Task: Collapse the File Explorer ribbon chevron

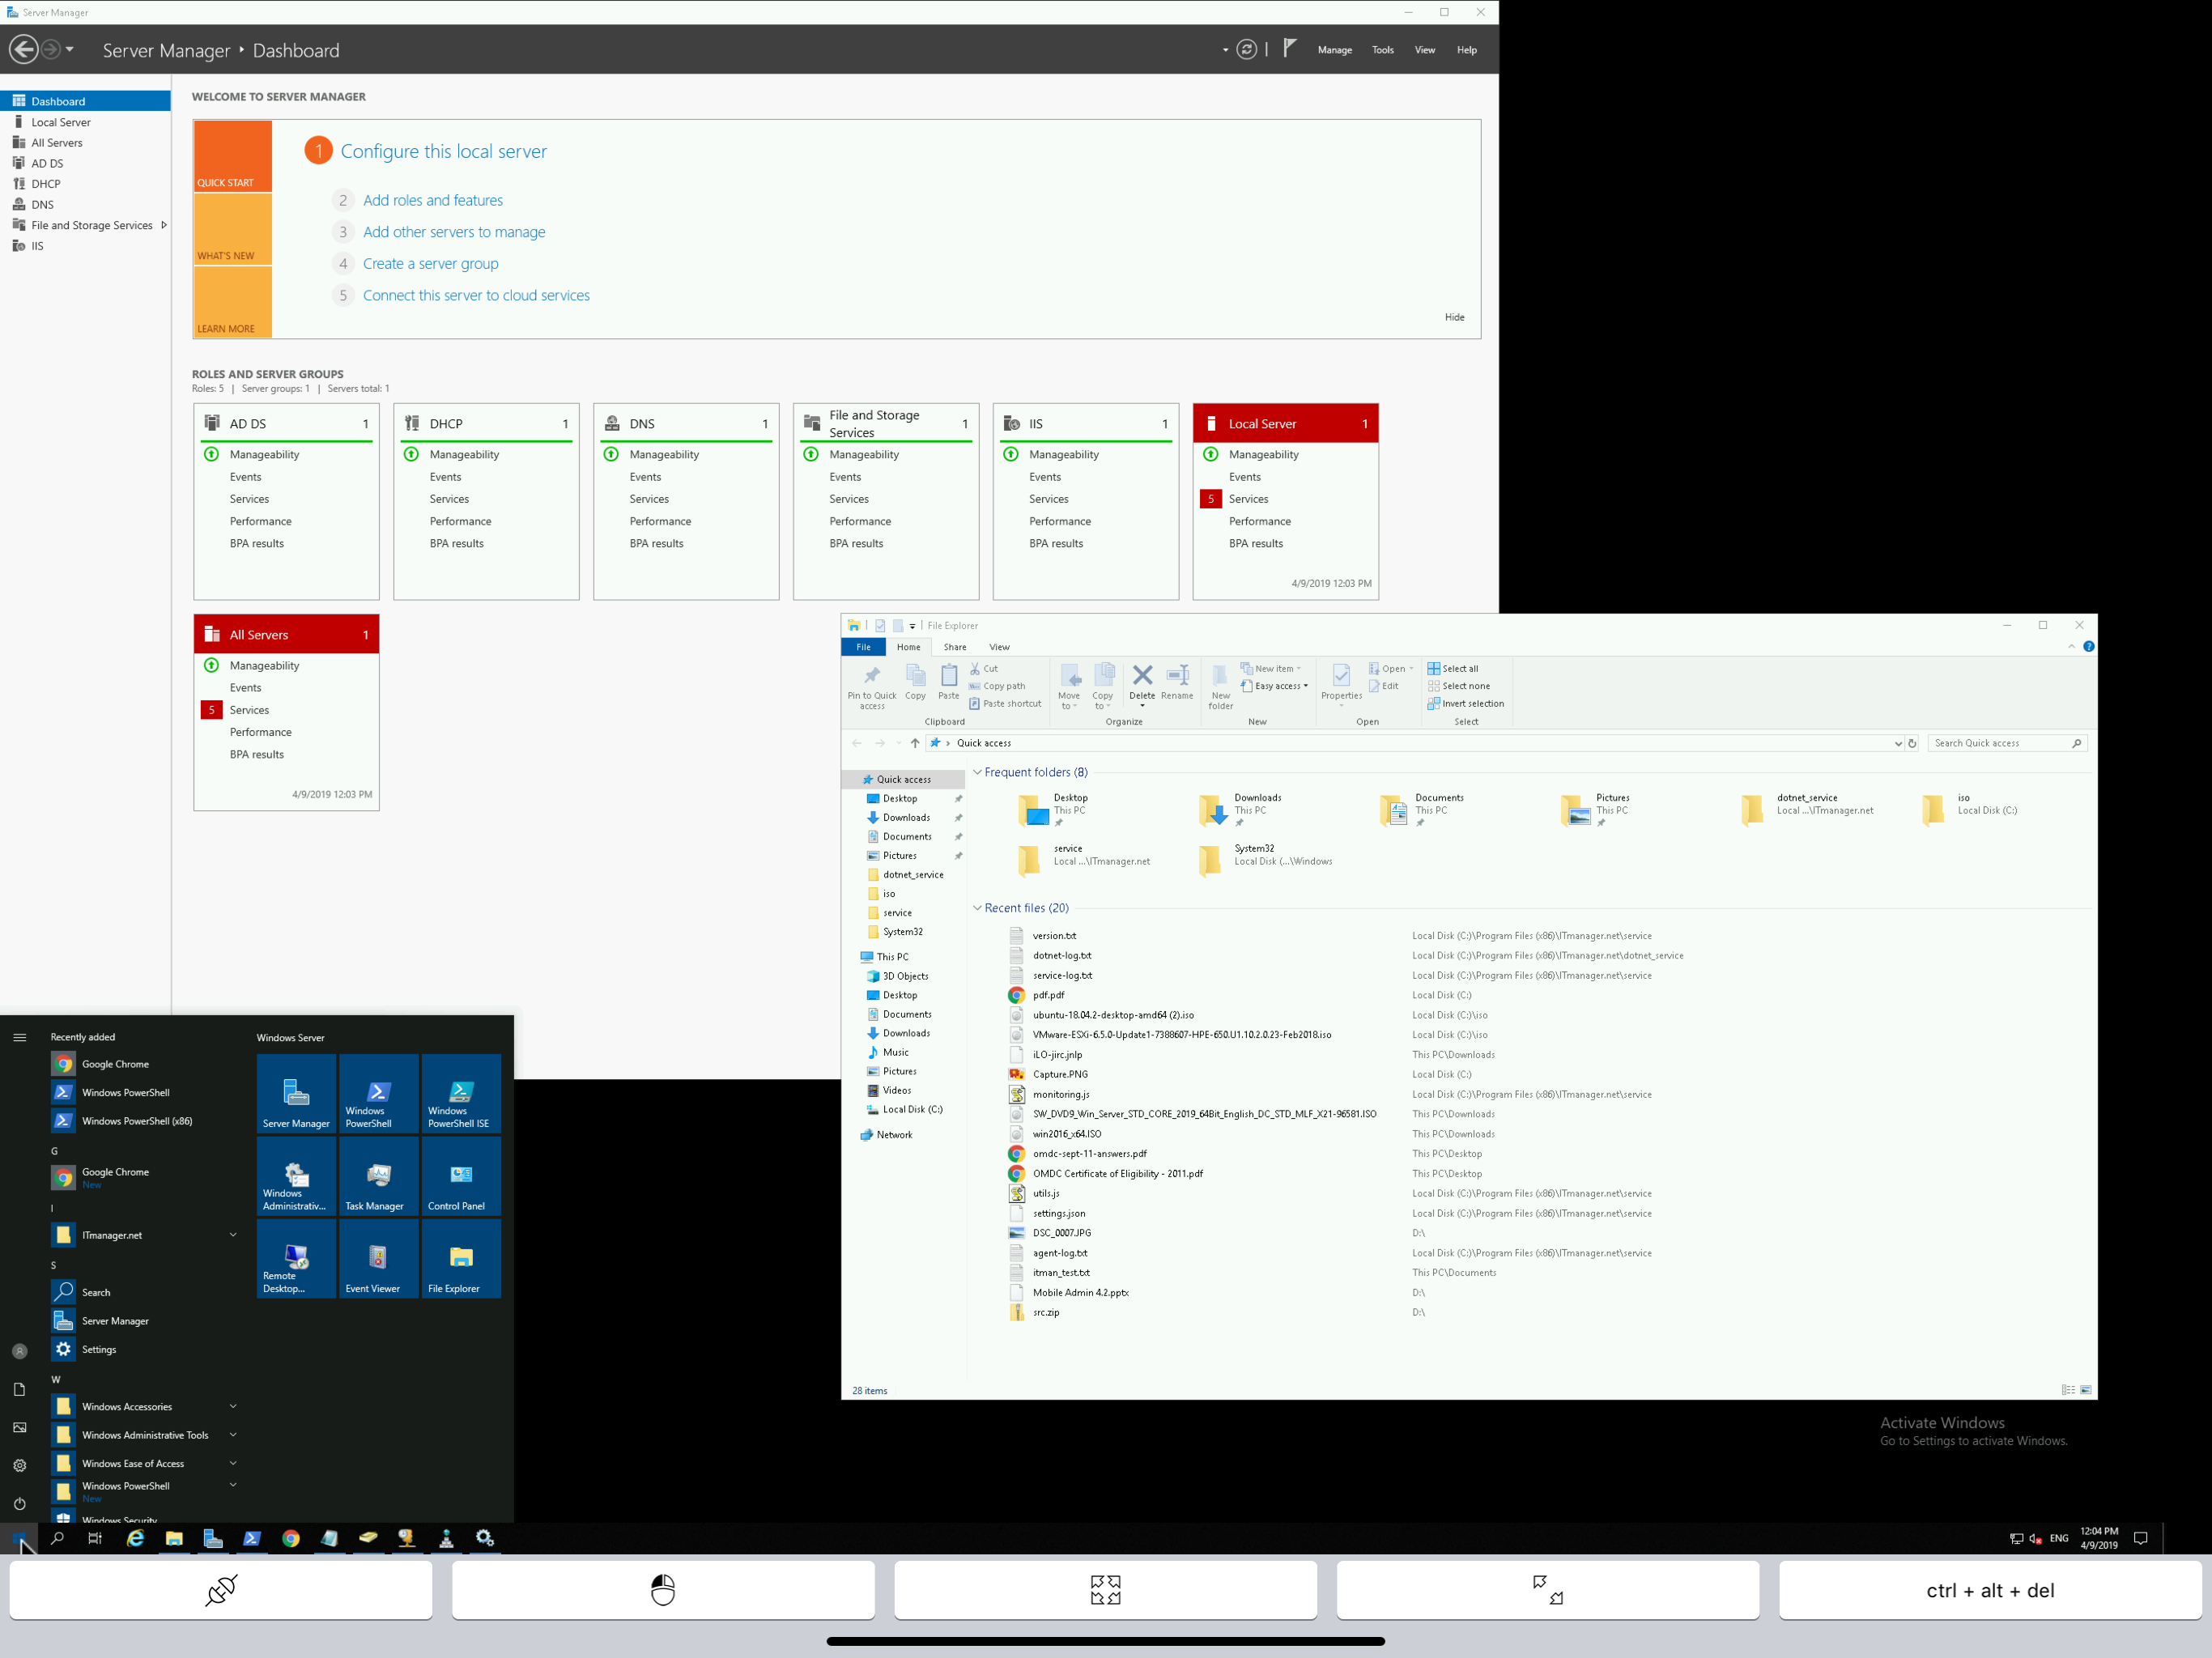Action: tap(2071, 647)
